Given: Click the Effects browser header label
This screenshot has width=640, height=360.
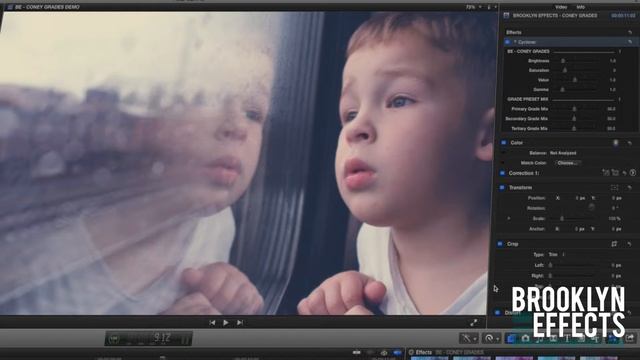Looking at the screenshot, I should coord(423,352).
